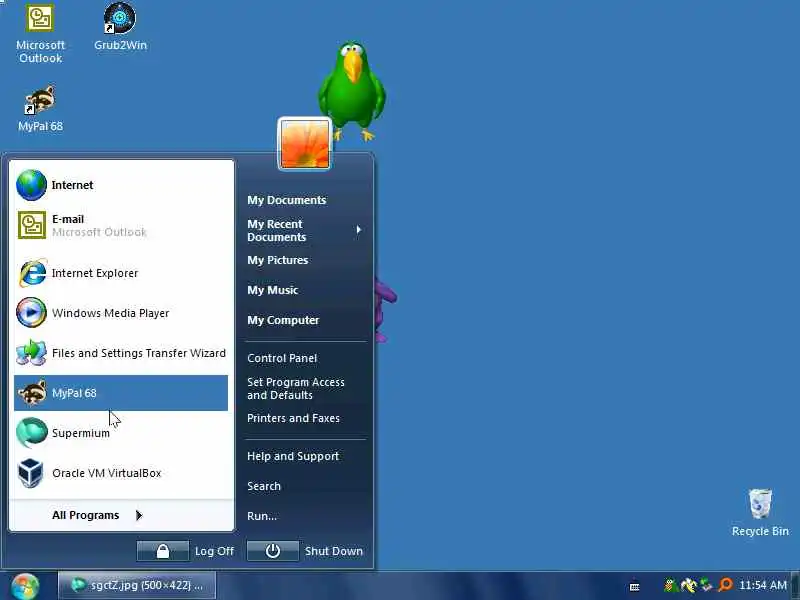Open Files and Settings Transfer Wizard
Screen dimensions: 800x600
coord(120,353)
